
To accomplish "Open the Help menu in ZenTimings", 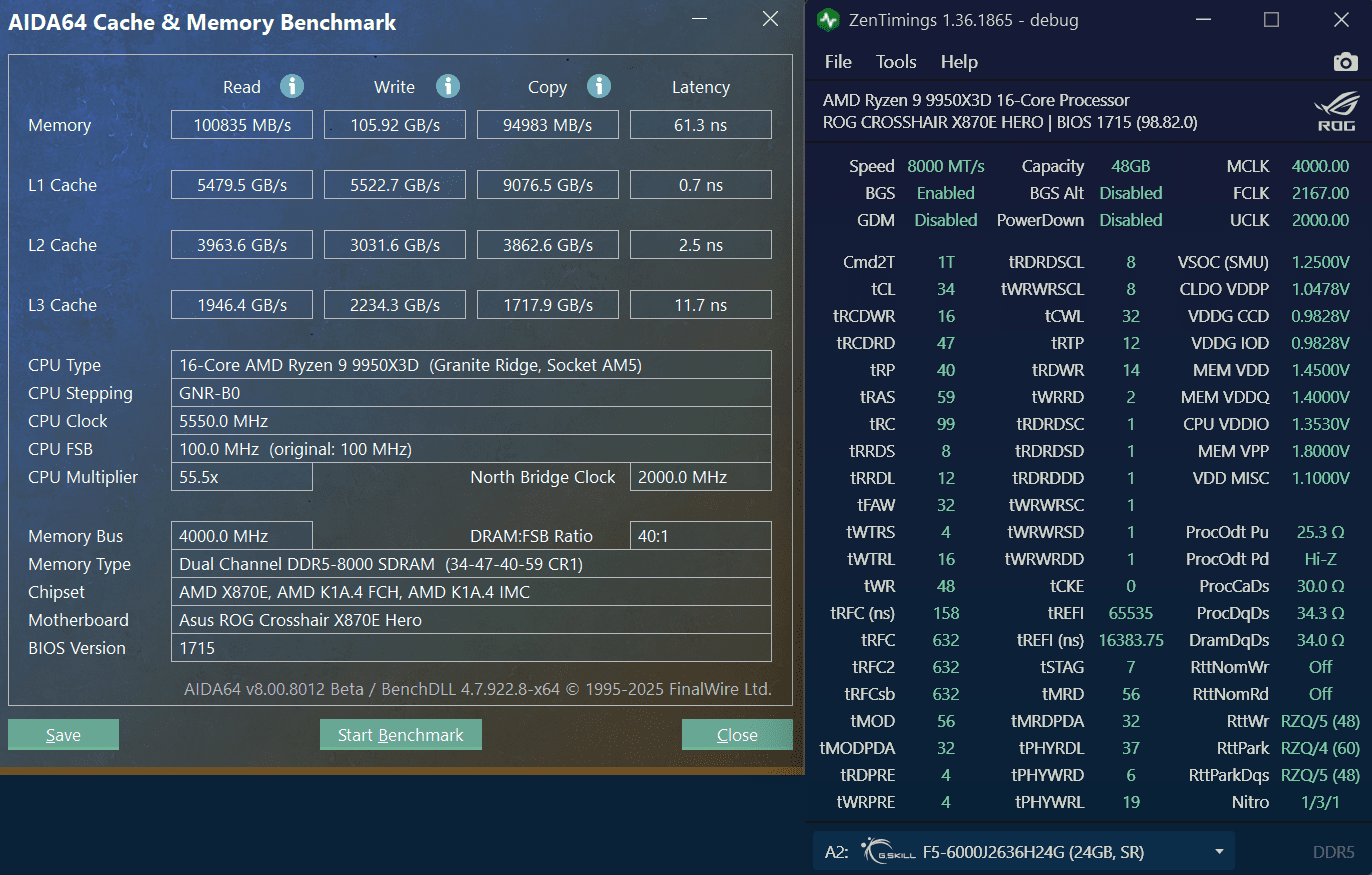I will click(x=959, y=62).
